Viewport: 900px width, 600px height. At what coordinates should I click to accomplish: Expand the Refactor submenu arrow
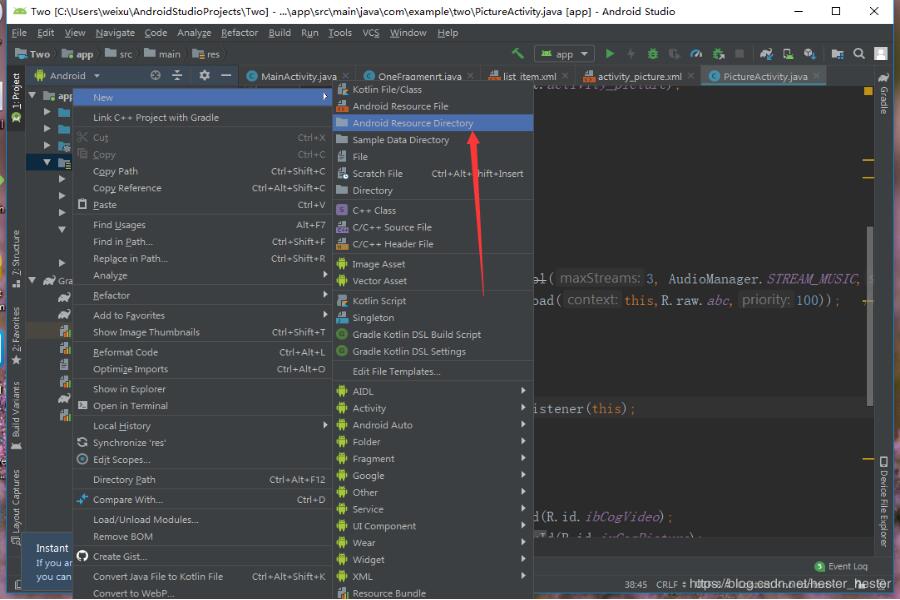point(325,295)
